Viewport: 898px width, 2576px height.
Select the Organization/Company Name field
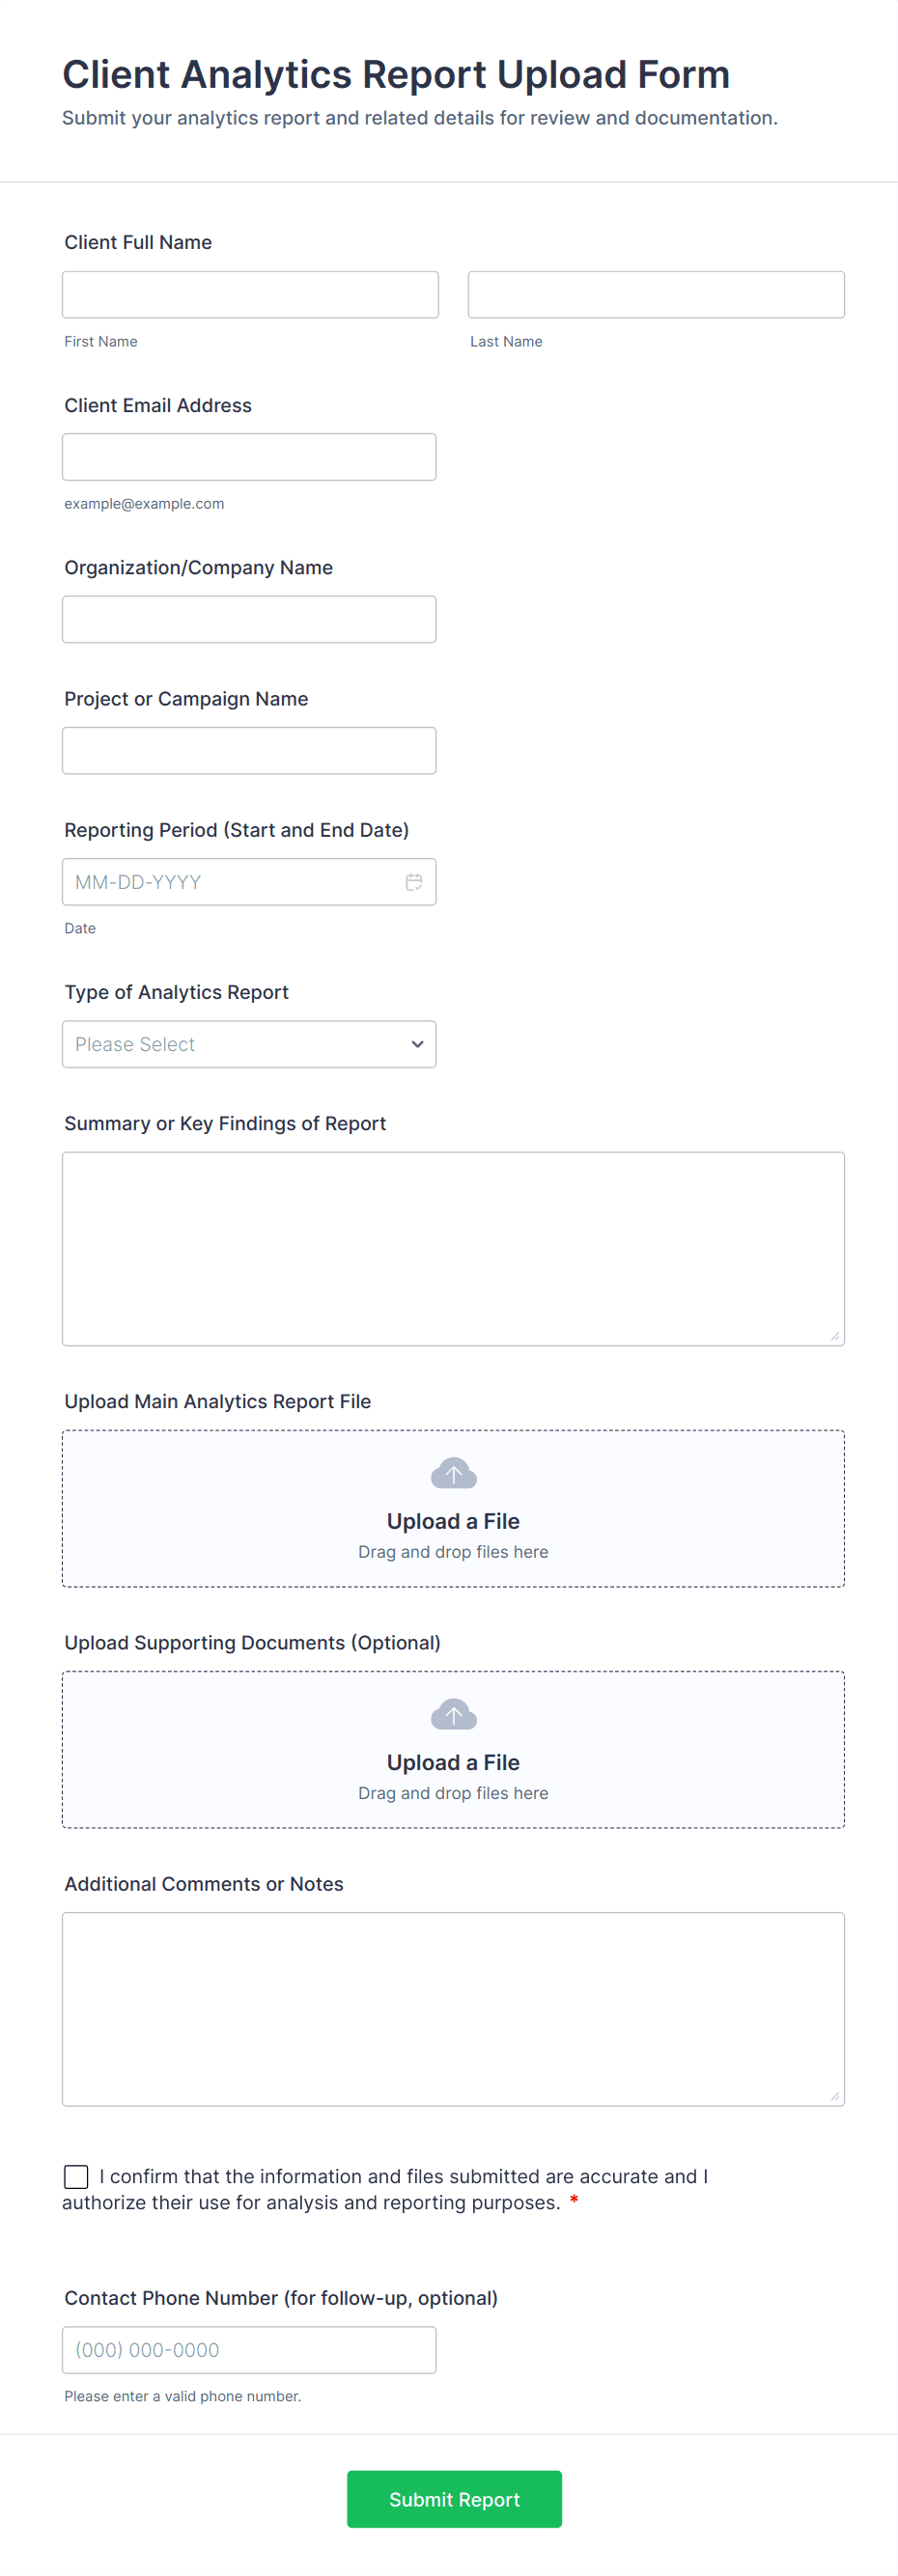[249, 619]
